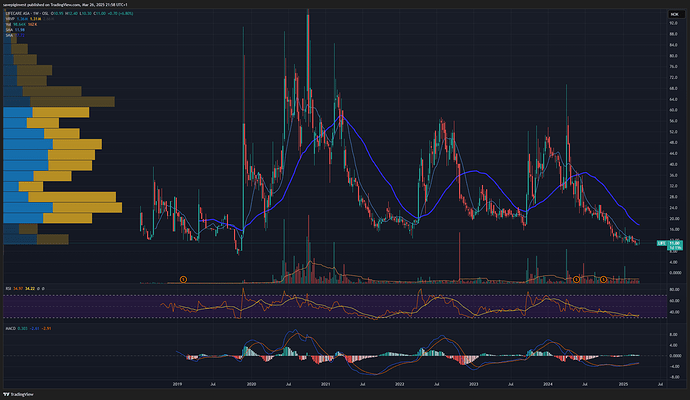This screenshot has width=690, height=400.
Task: Click the 2025 label on time axis
Action: pos(622,382)
